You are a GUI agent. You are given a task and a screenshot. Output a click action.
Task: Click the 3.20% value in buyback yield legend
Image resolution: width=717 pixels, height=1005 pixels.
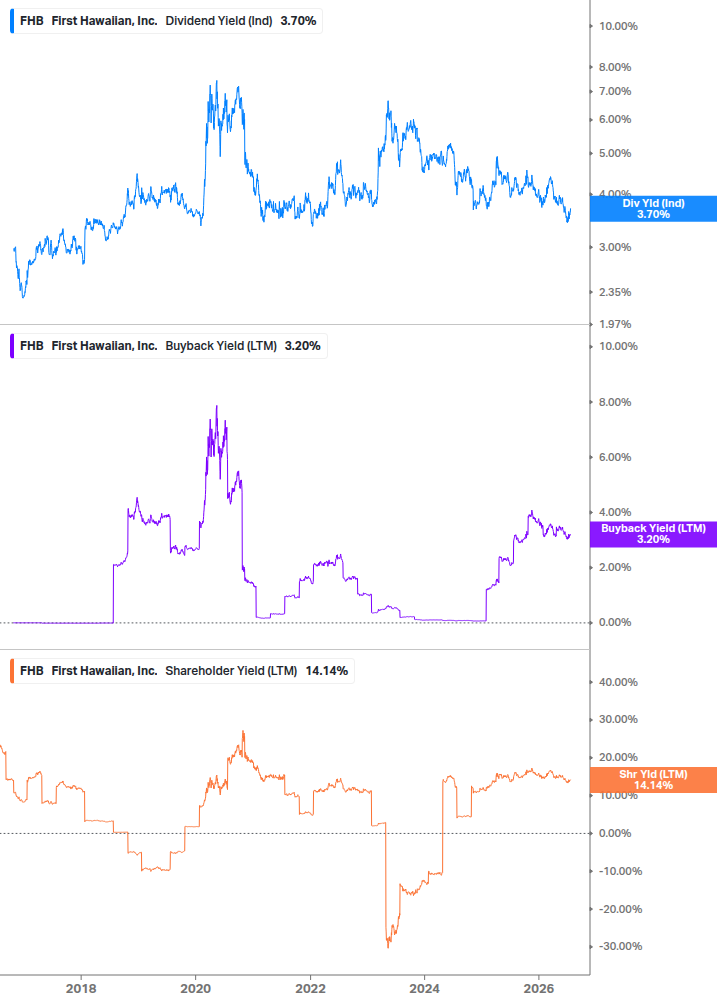(x=302, y=345)
